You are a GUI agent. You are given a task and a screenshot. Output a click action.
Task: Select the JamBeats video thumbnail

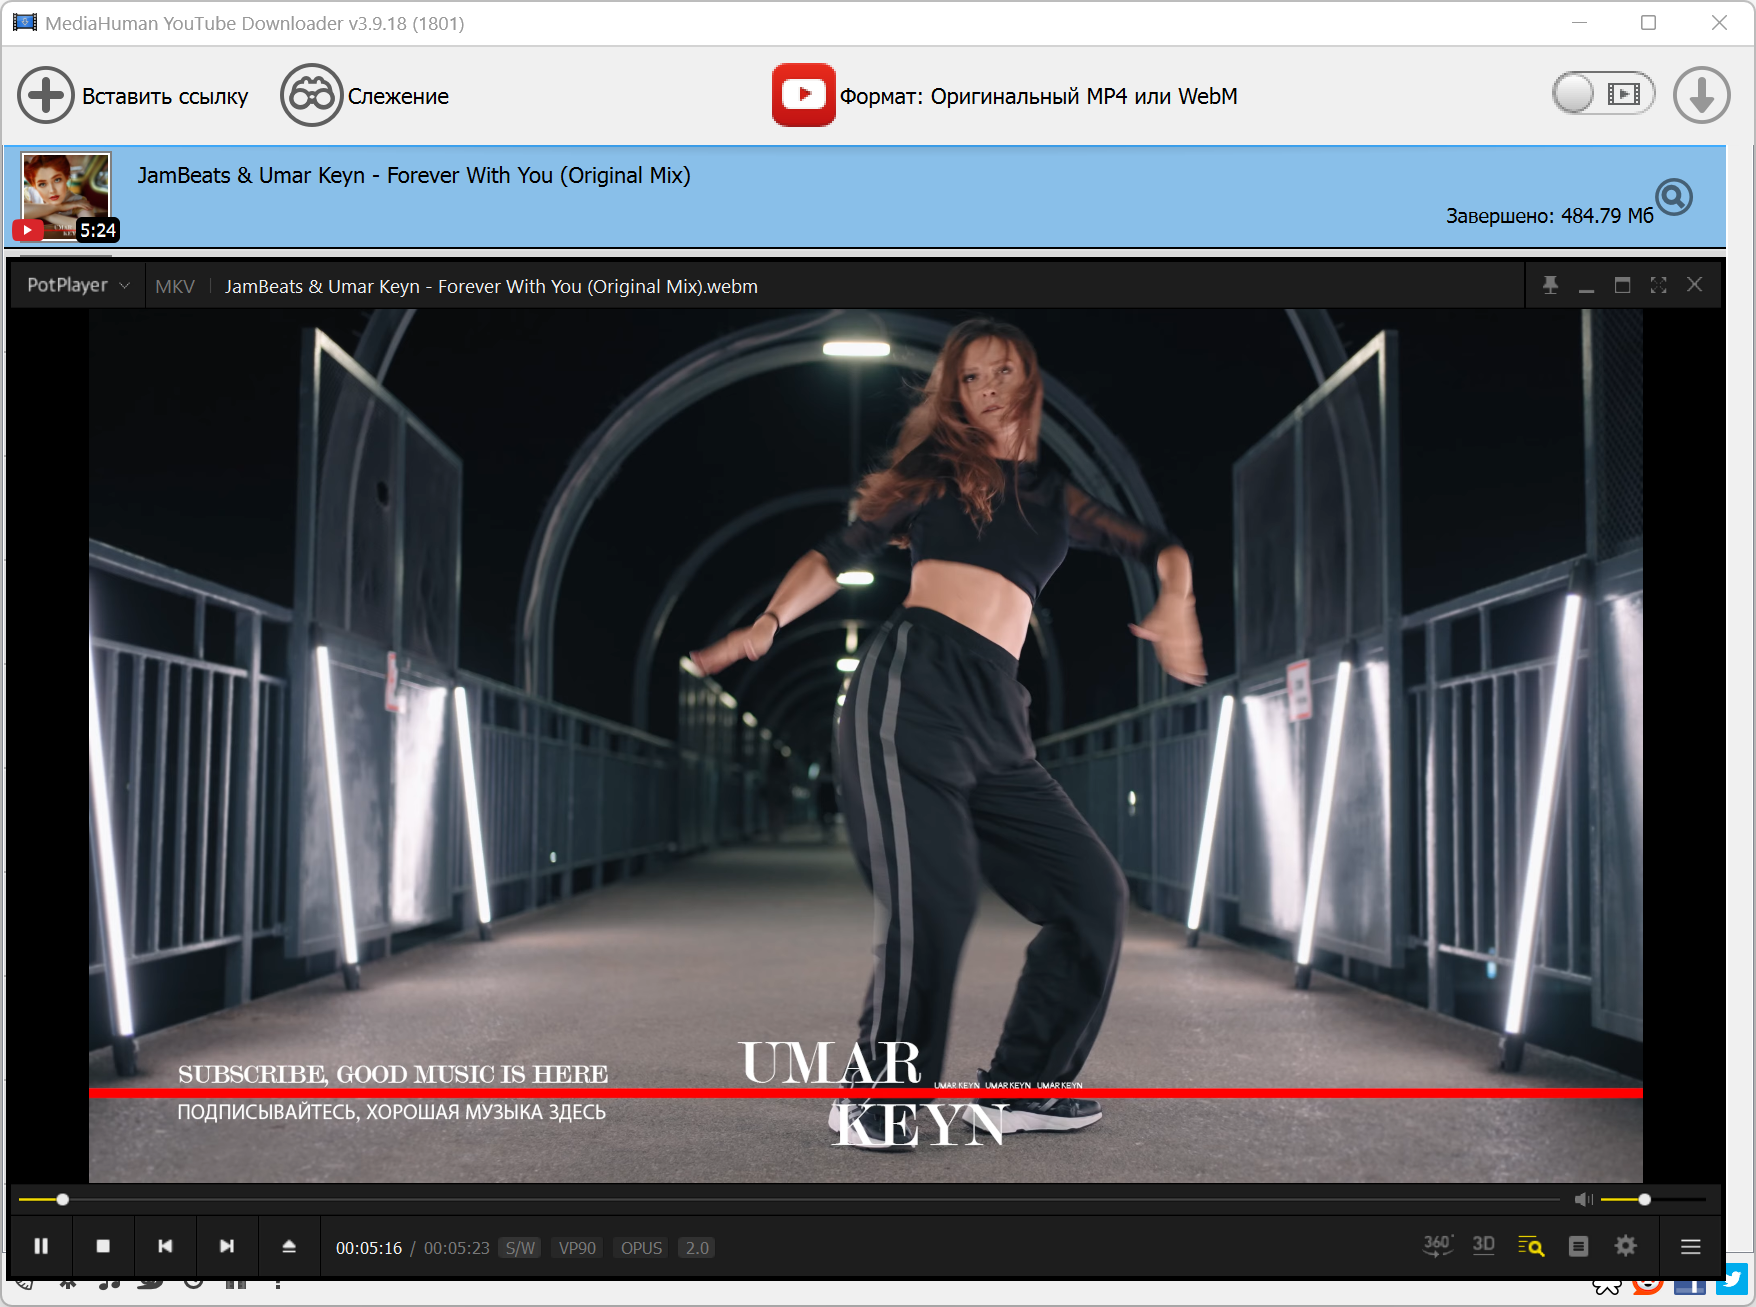tap(66, 196)
